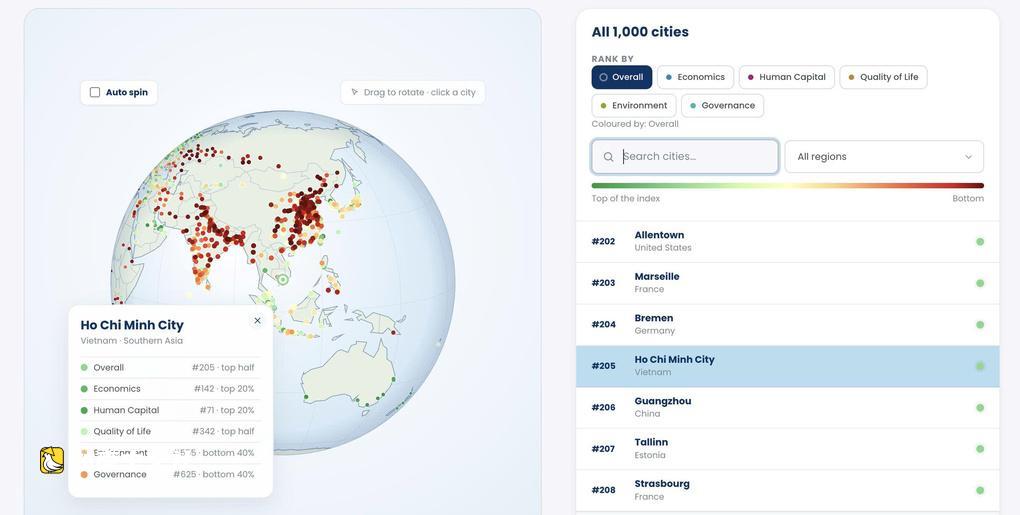The height and width of the screenshot is (515, 1020).
Task: Focus the Search cities input field
Action: point(685,157)
